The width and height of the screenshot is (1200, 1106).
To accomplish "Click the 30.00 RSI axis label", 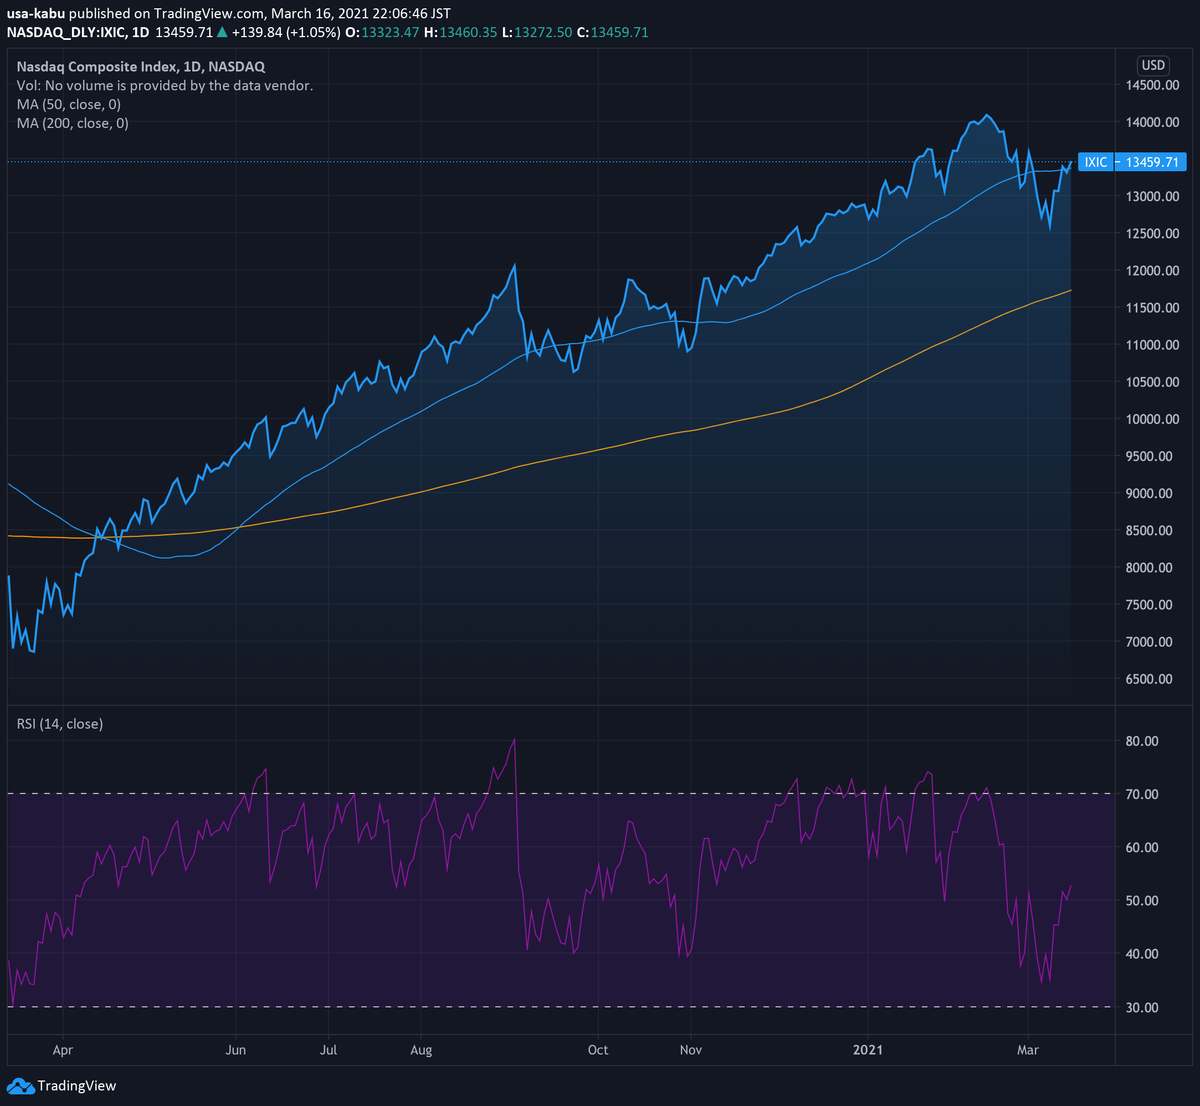I will coord(1141,1007).
